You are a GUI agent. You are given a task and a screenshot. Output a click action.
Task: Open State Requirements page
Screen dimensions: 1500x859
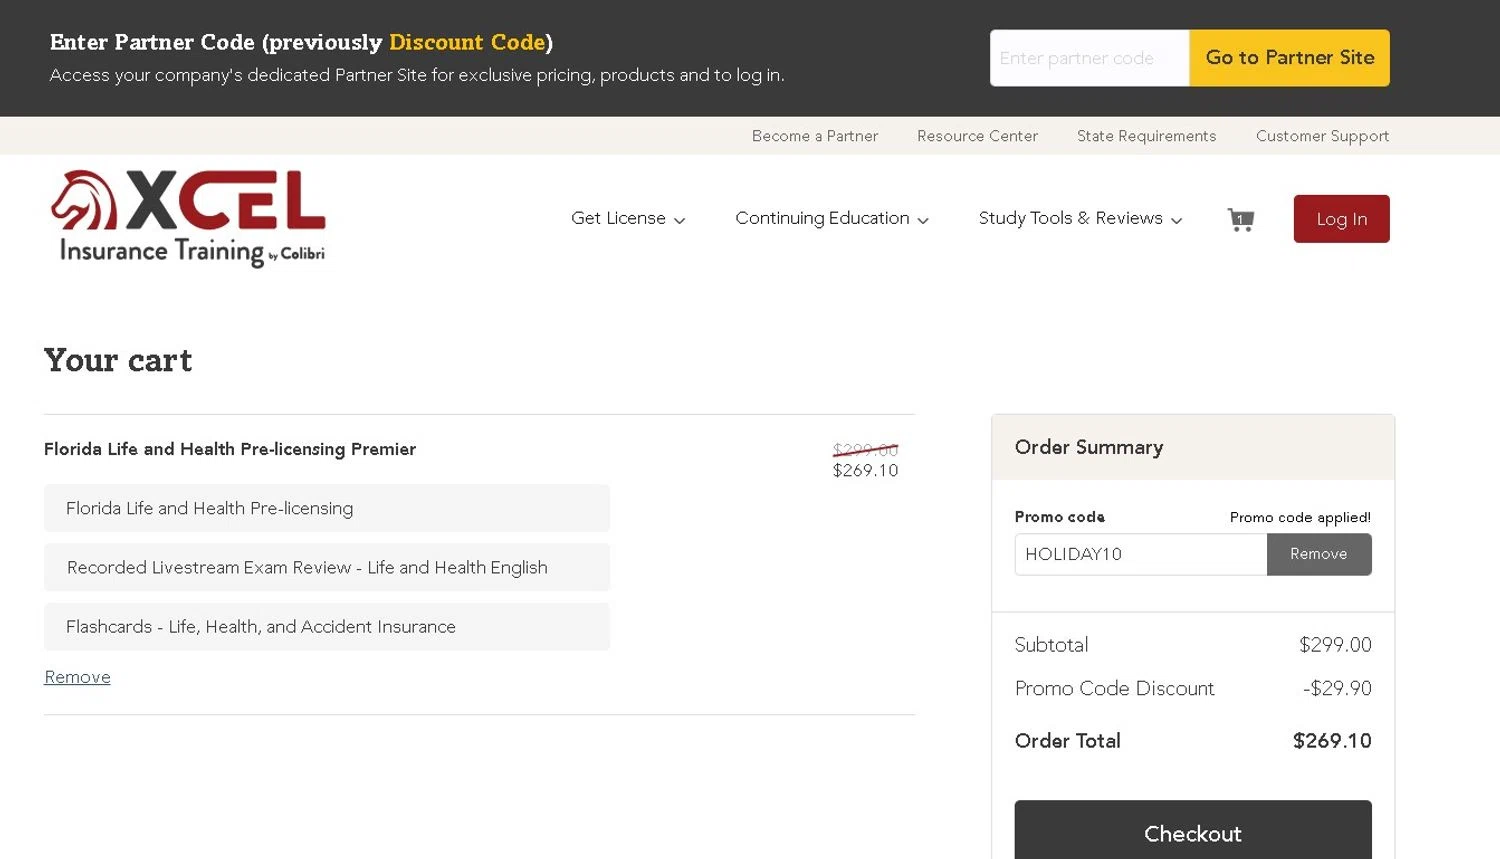(1146, 136)
